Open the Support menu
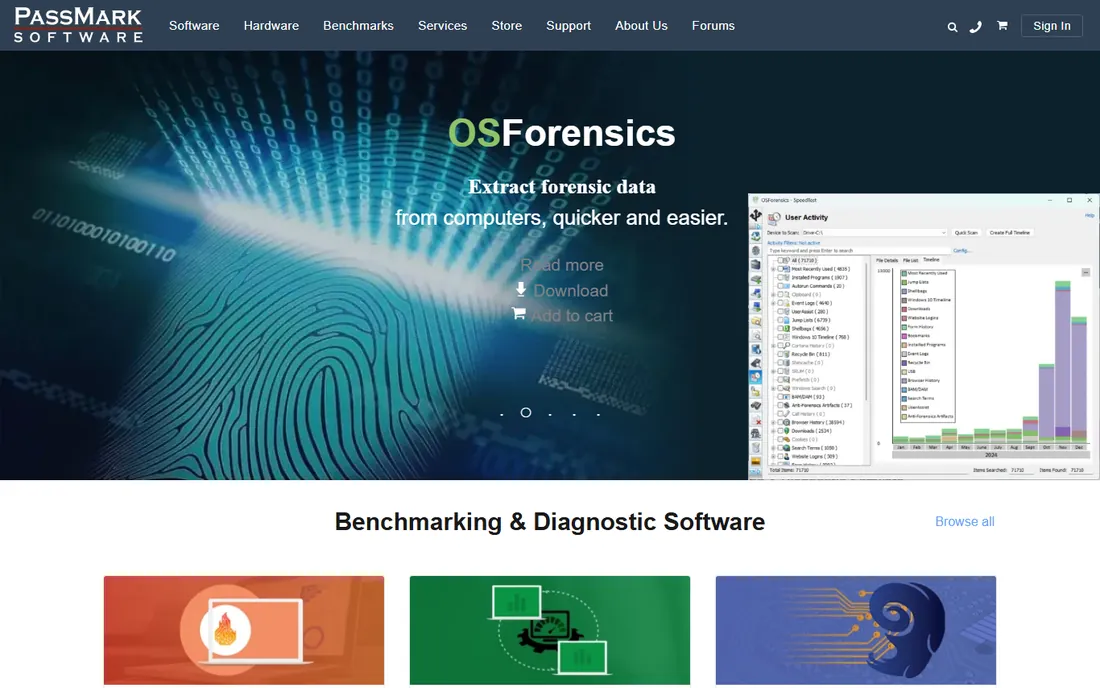Image resolution: width=1100 pixels, height=688 pixels. (569, 25)
